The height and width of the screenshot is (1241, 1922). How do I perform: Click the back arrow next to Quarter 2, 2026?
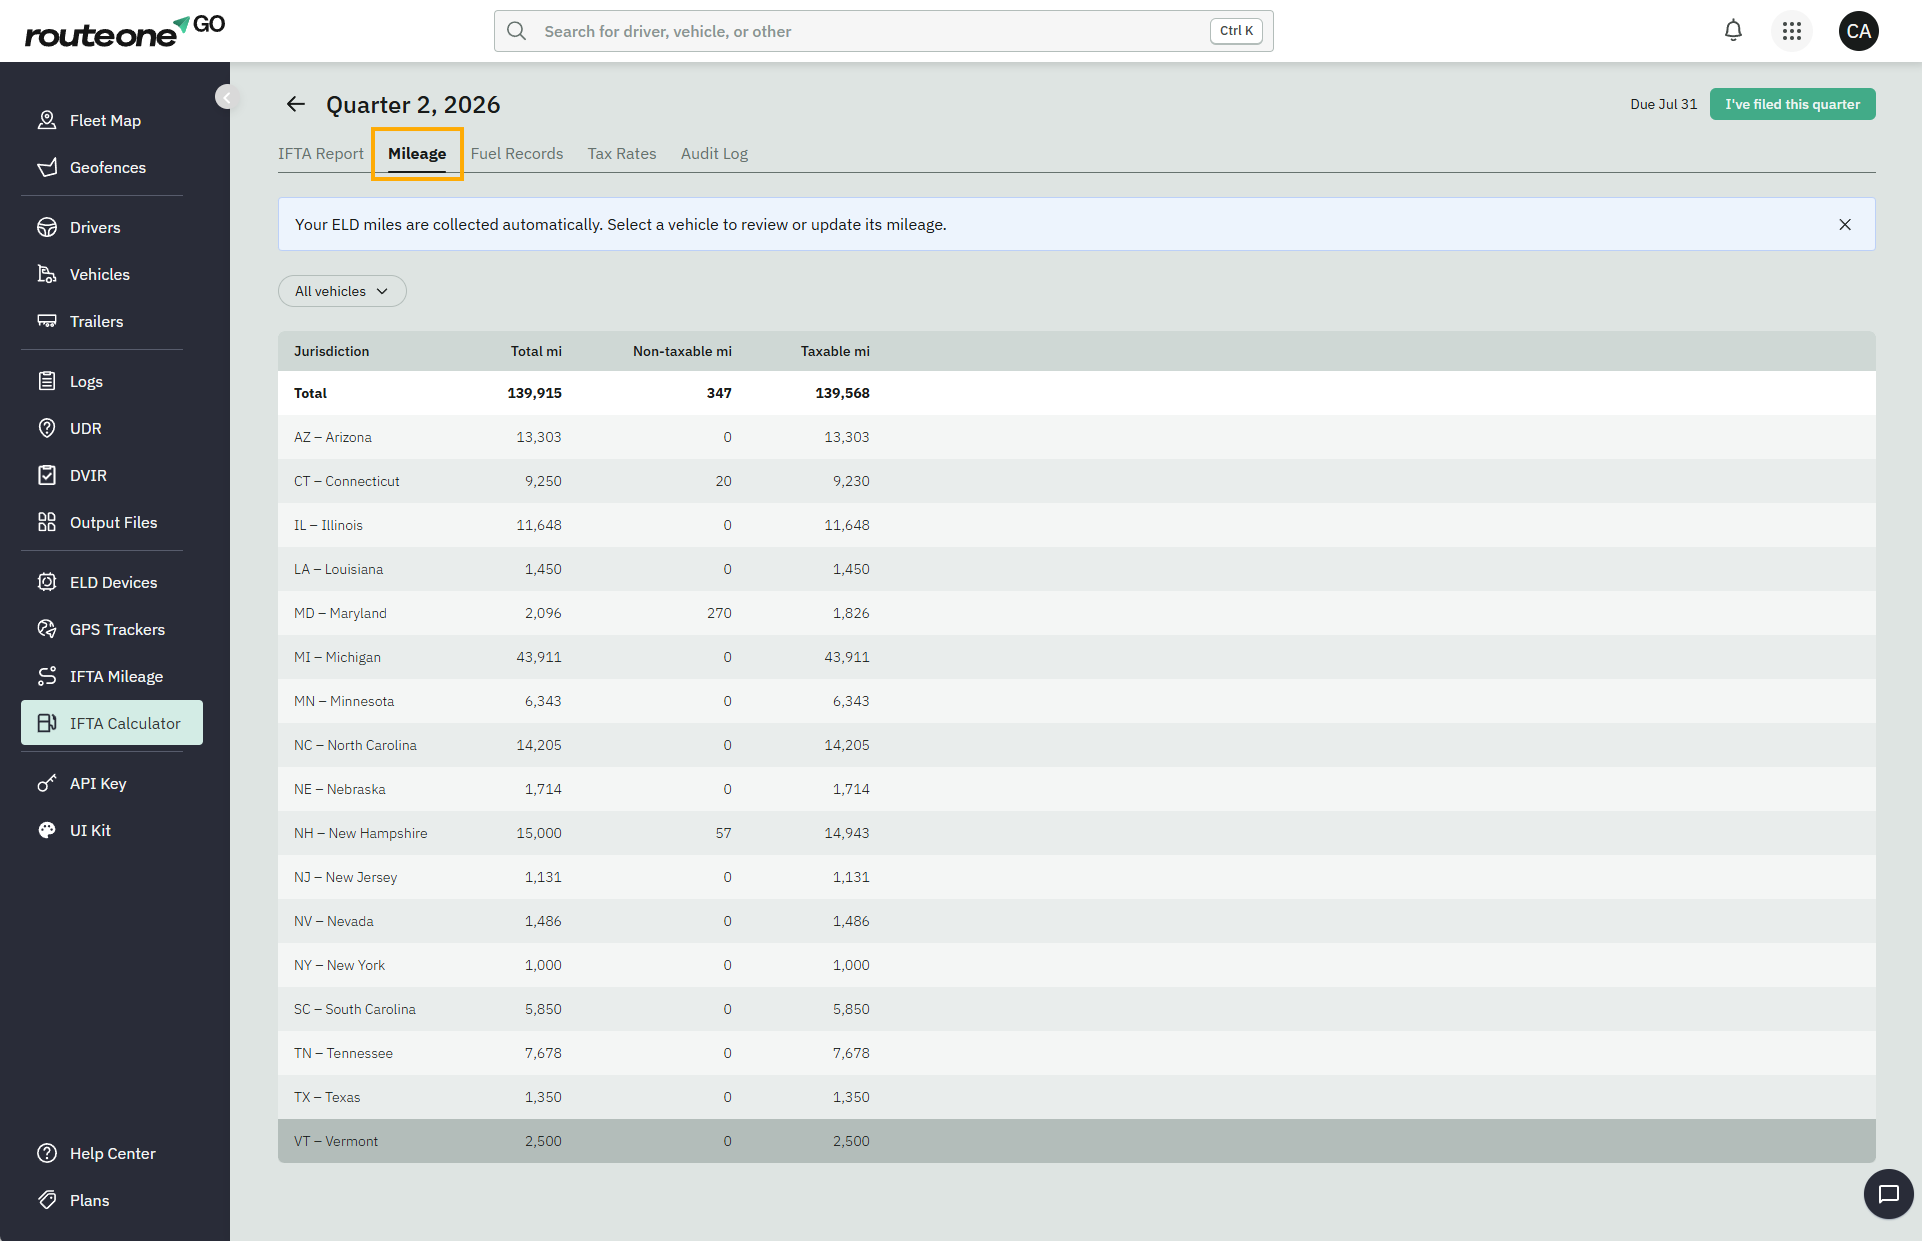click(x=295, y=104)
